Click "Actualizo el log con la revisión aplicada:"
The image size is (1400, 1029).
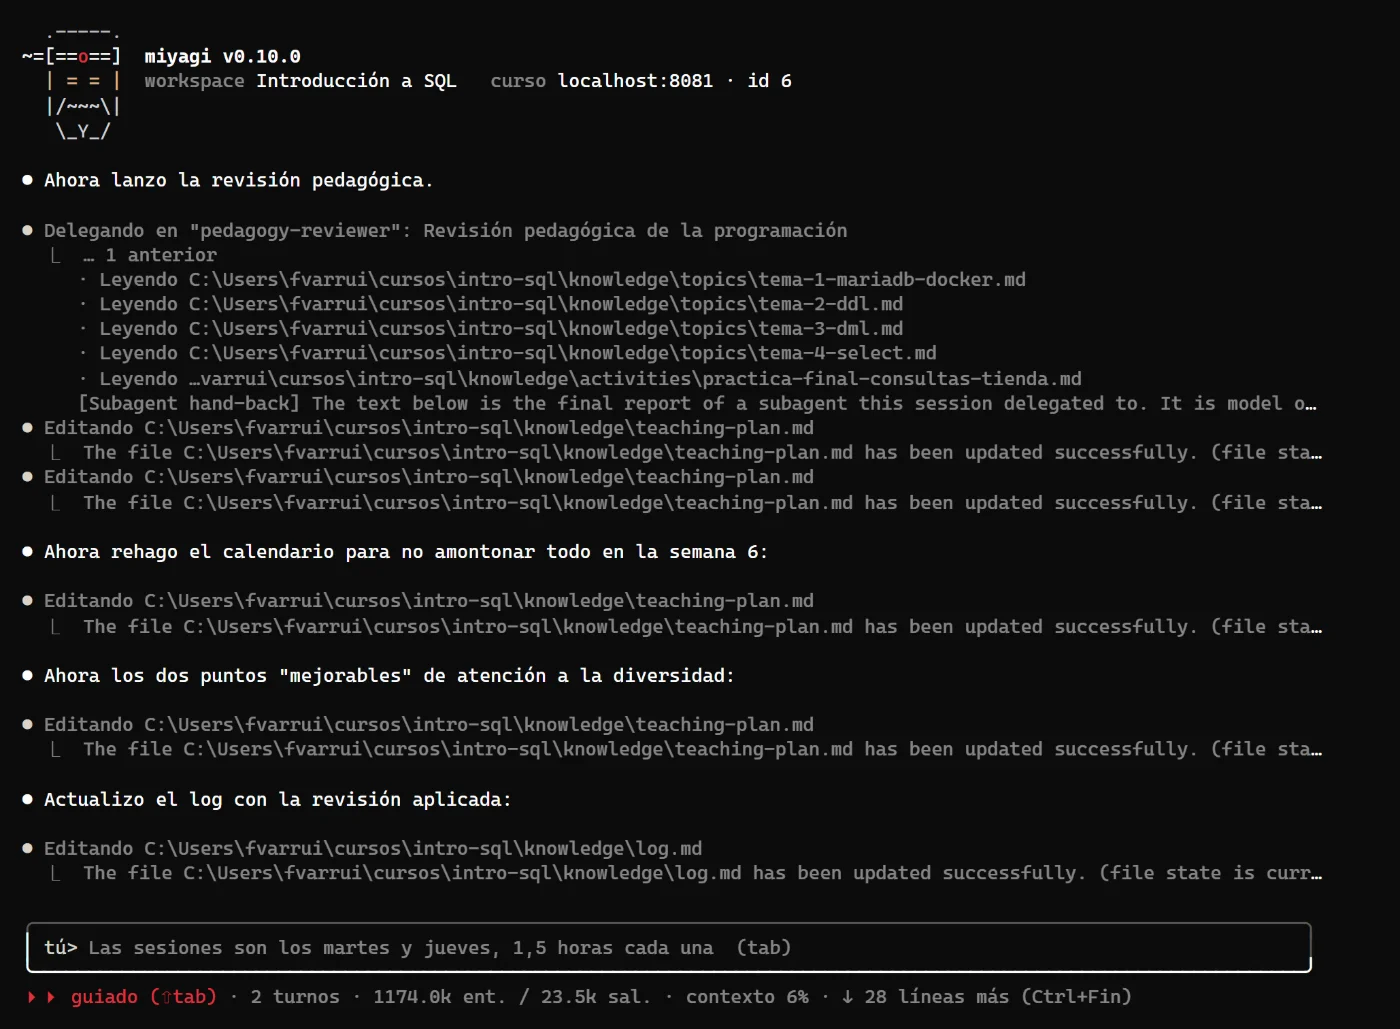click(278, 800)
